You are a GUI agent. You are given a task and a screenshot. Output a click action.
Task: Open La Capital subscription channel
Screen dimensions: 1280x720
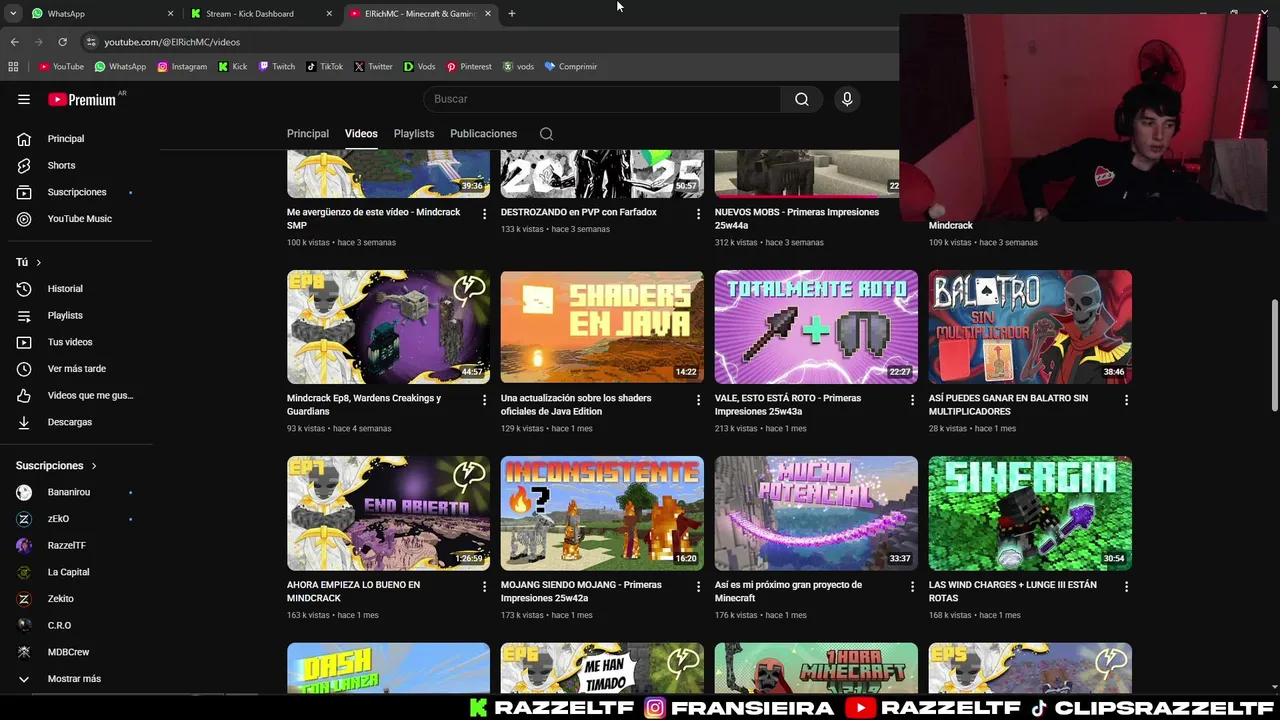(76, 572)
